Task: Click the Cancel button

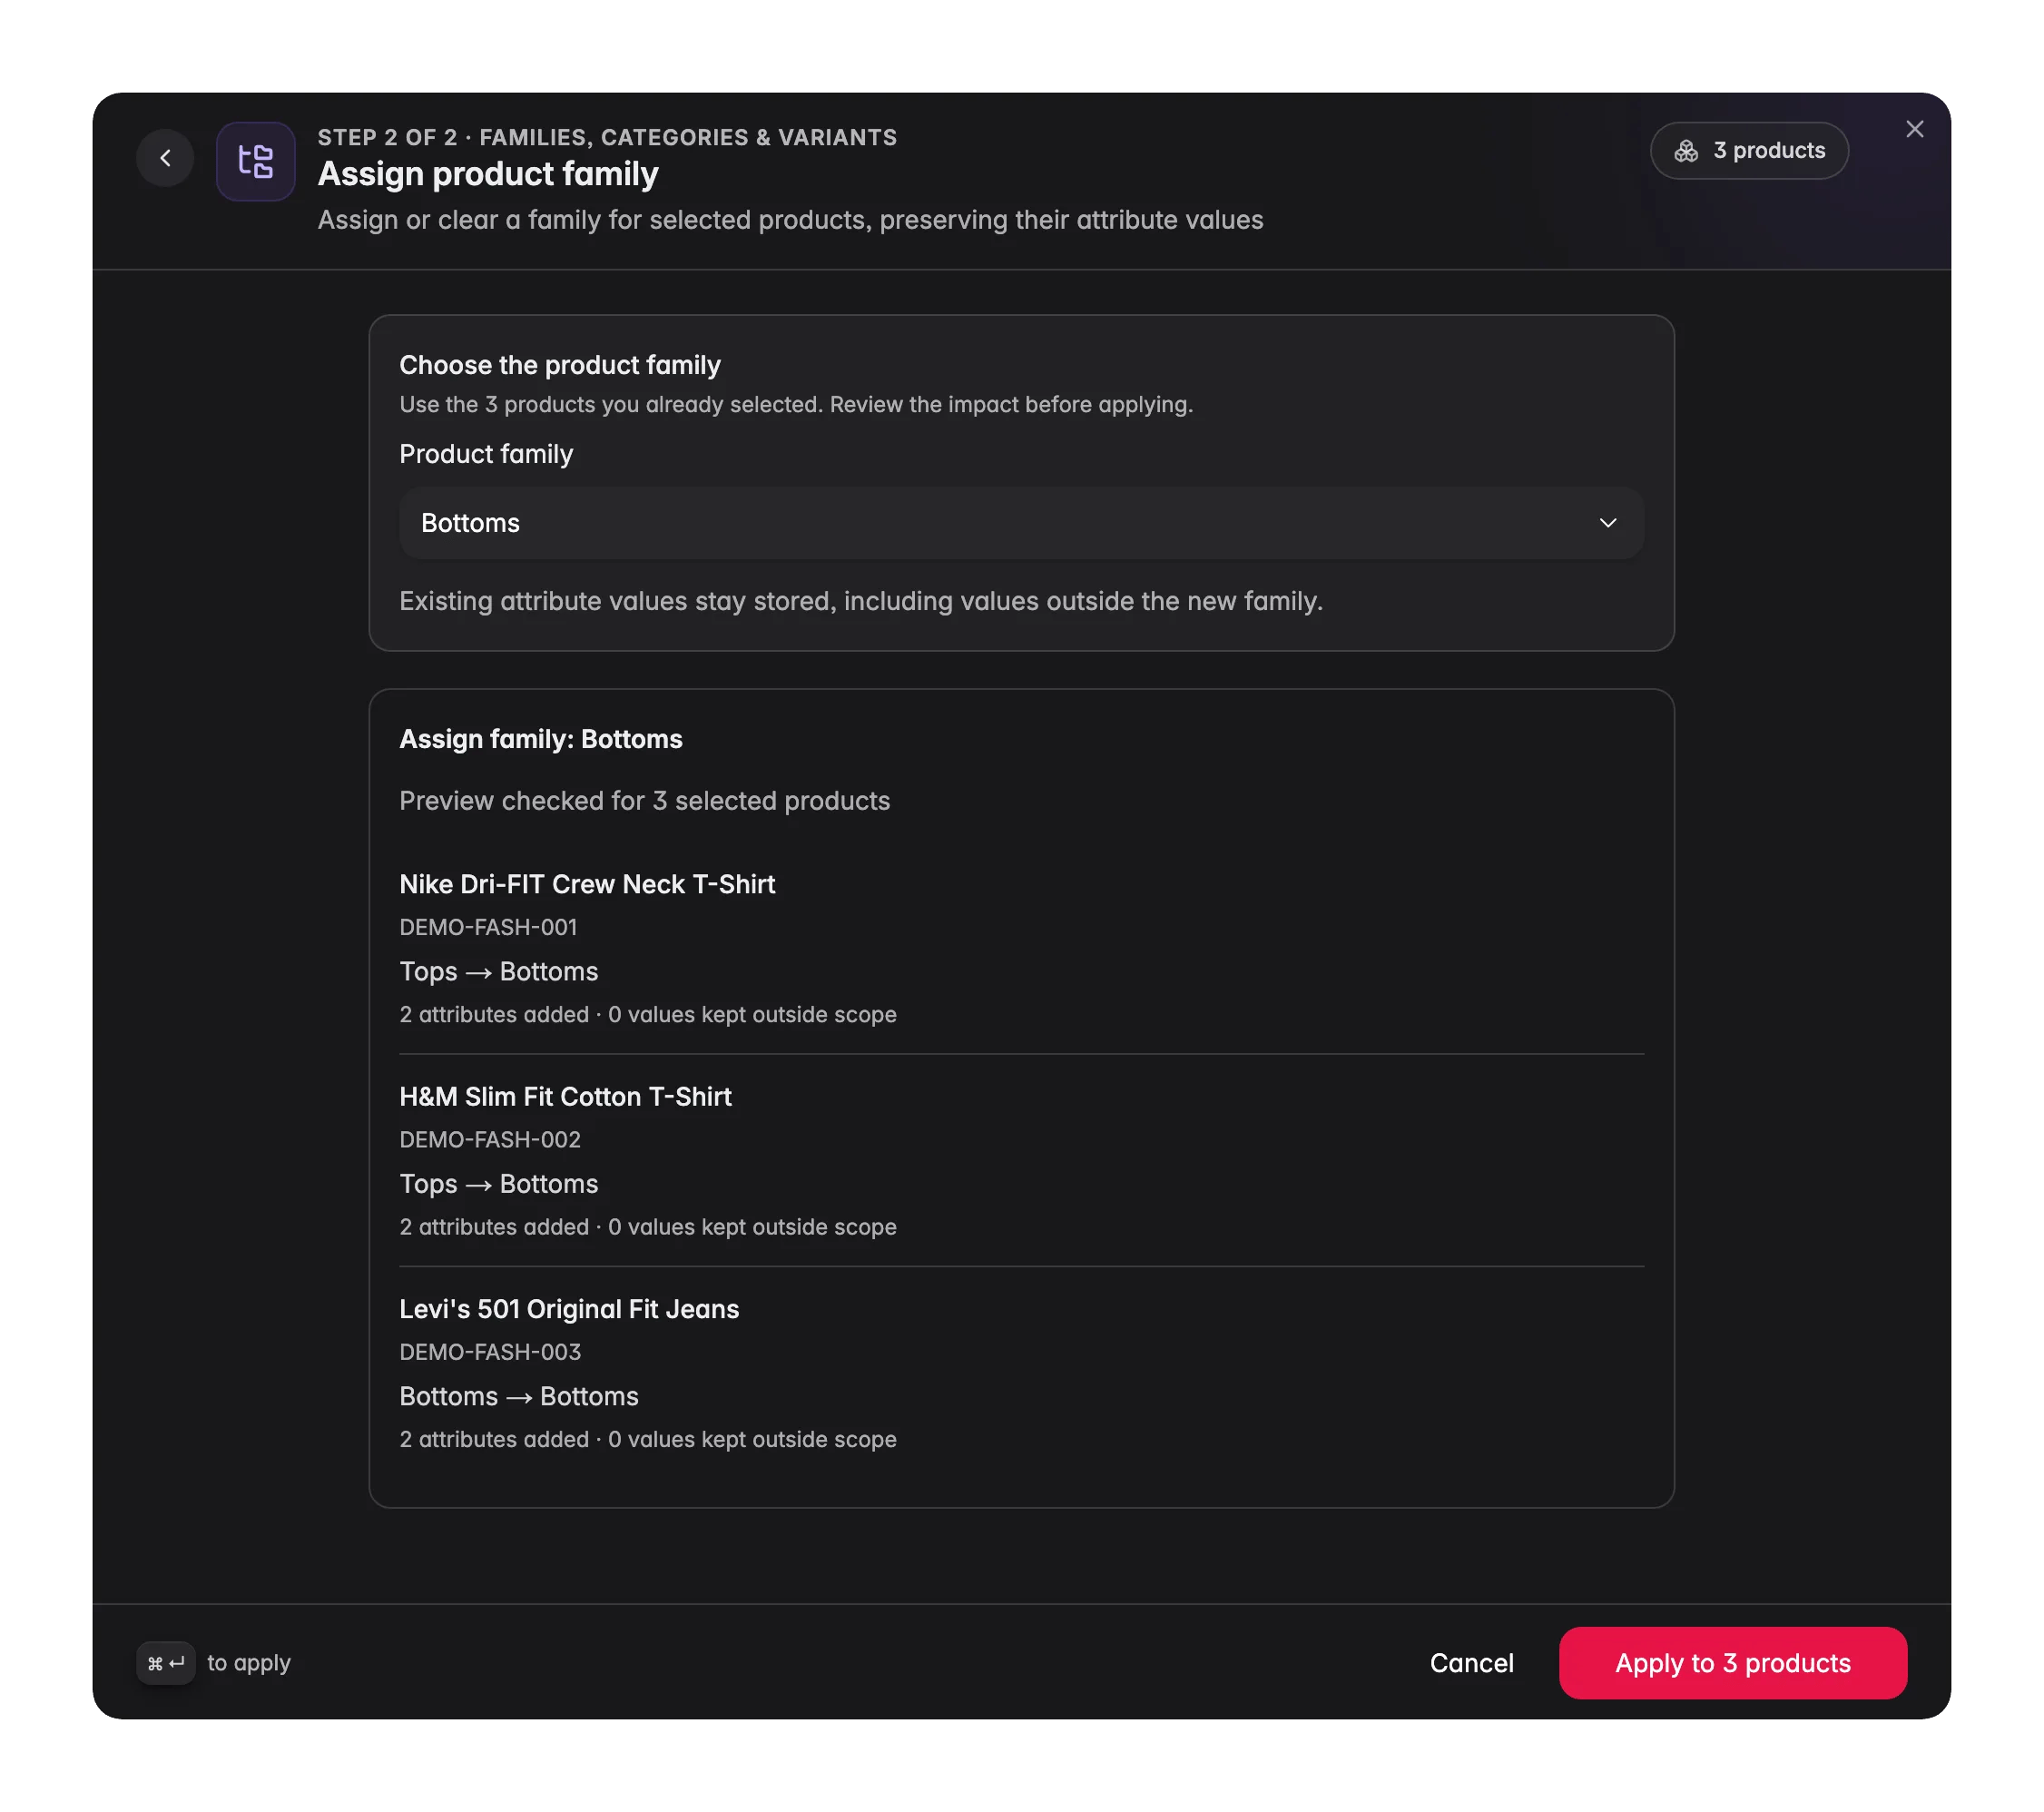Action: pos(1471,1663)
